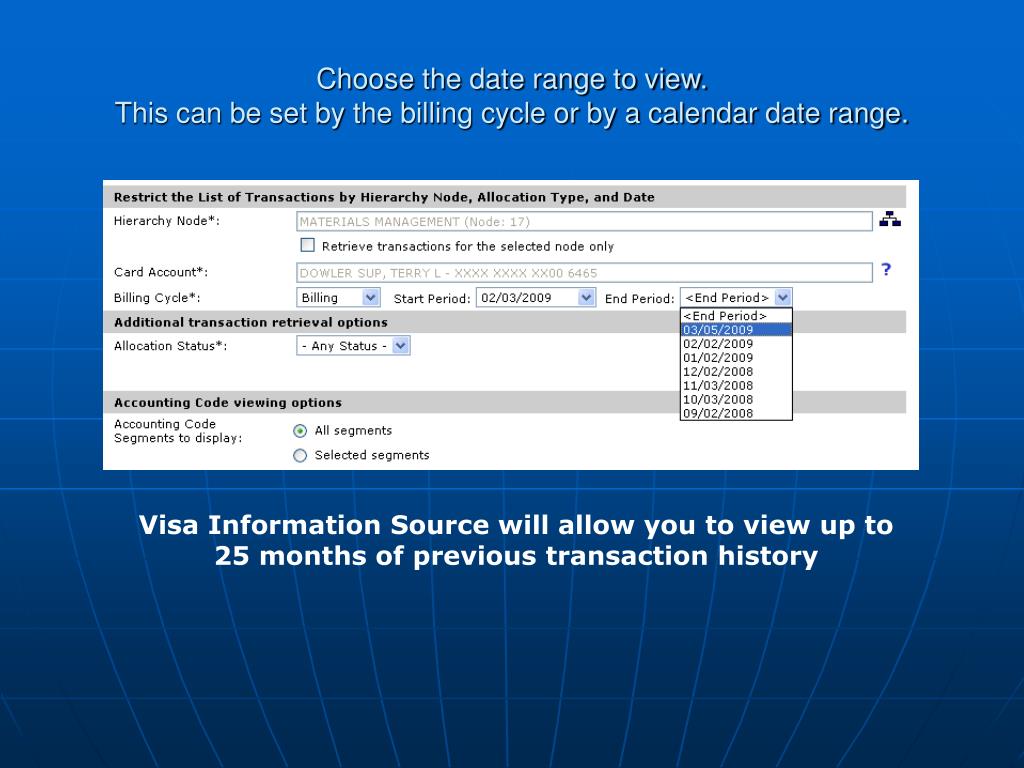The image size is (1024, 768).
Task: Open the Start Period dropdown
Action: coord(536,298)
